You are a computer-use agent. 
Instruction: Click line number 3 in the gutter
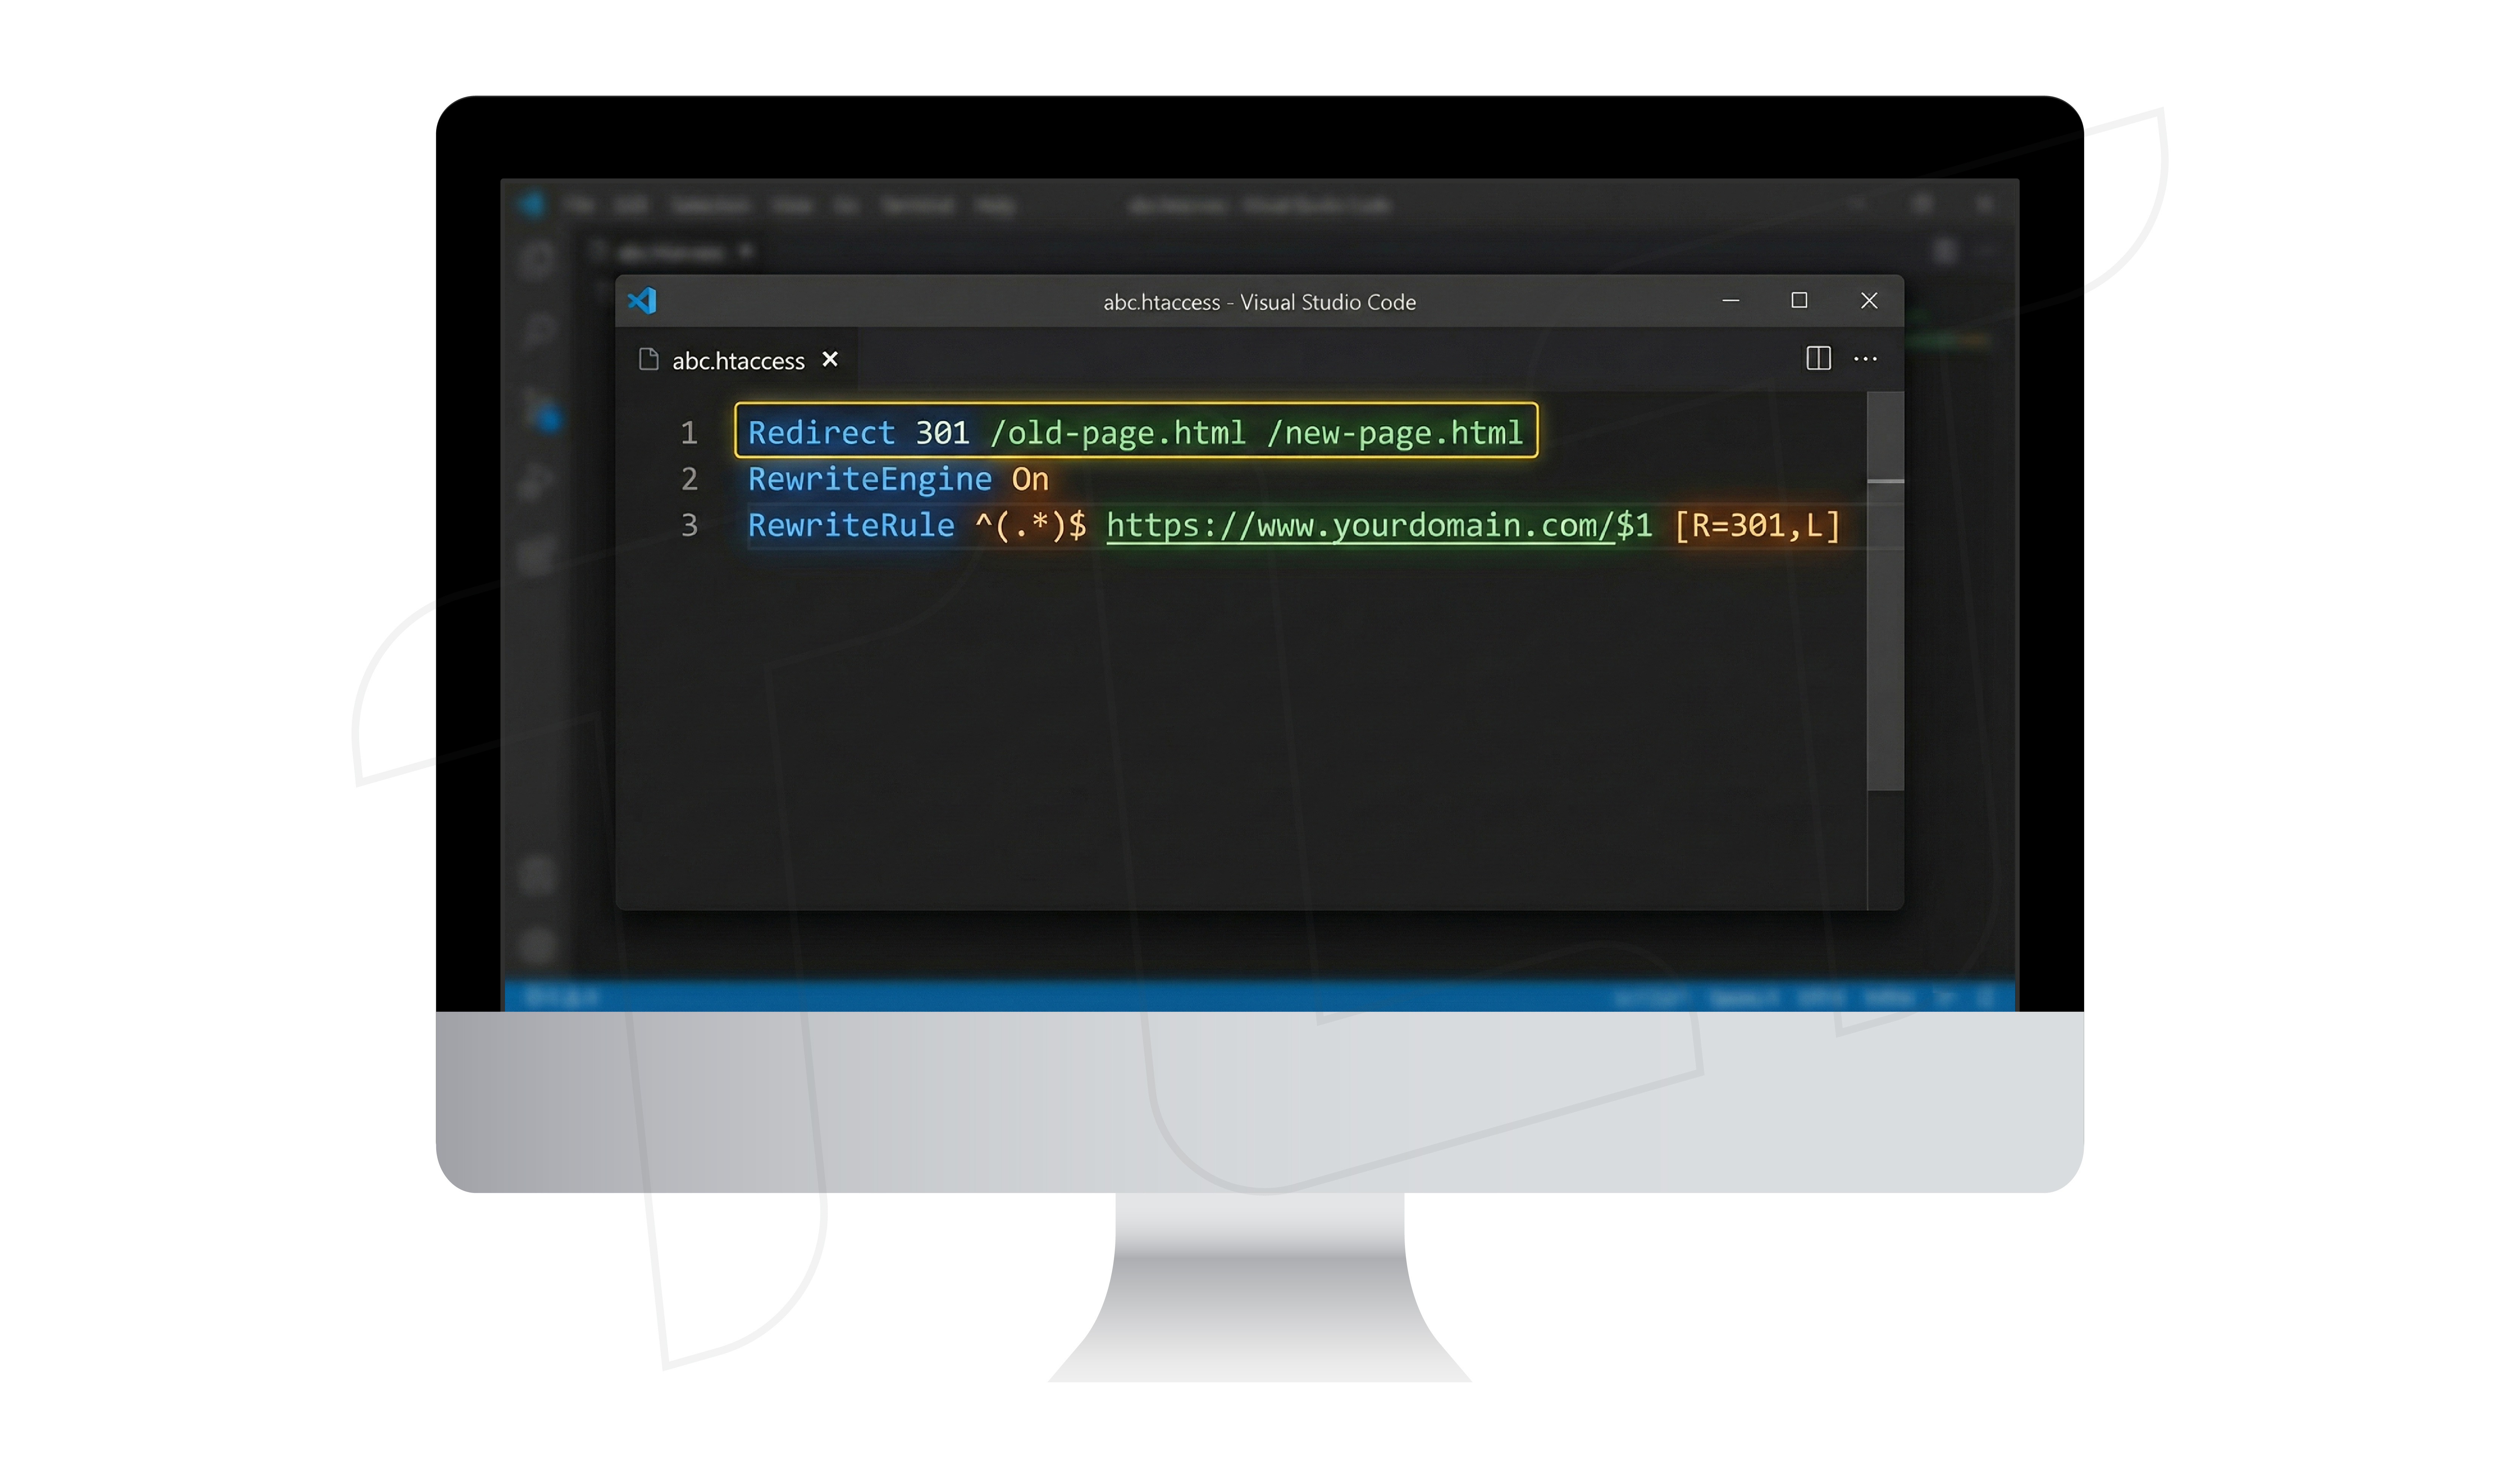point(689,526)
